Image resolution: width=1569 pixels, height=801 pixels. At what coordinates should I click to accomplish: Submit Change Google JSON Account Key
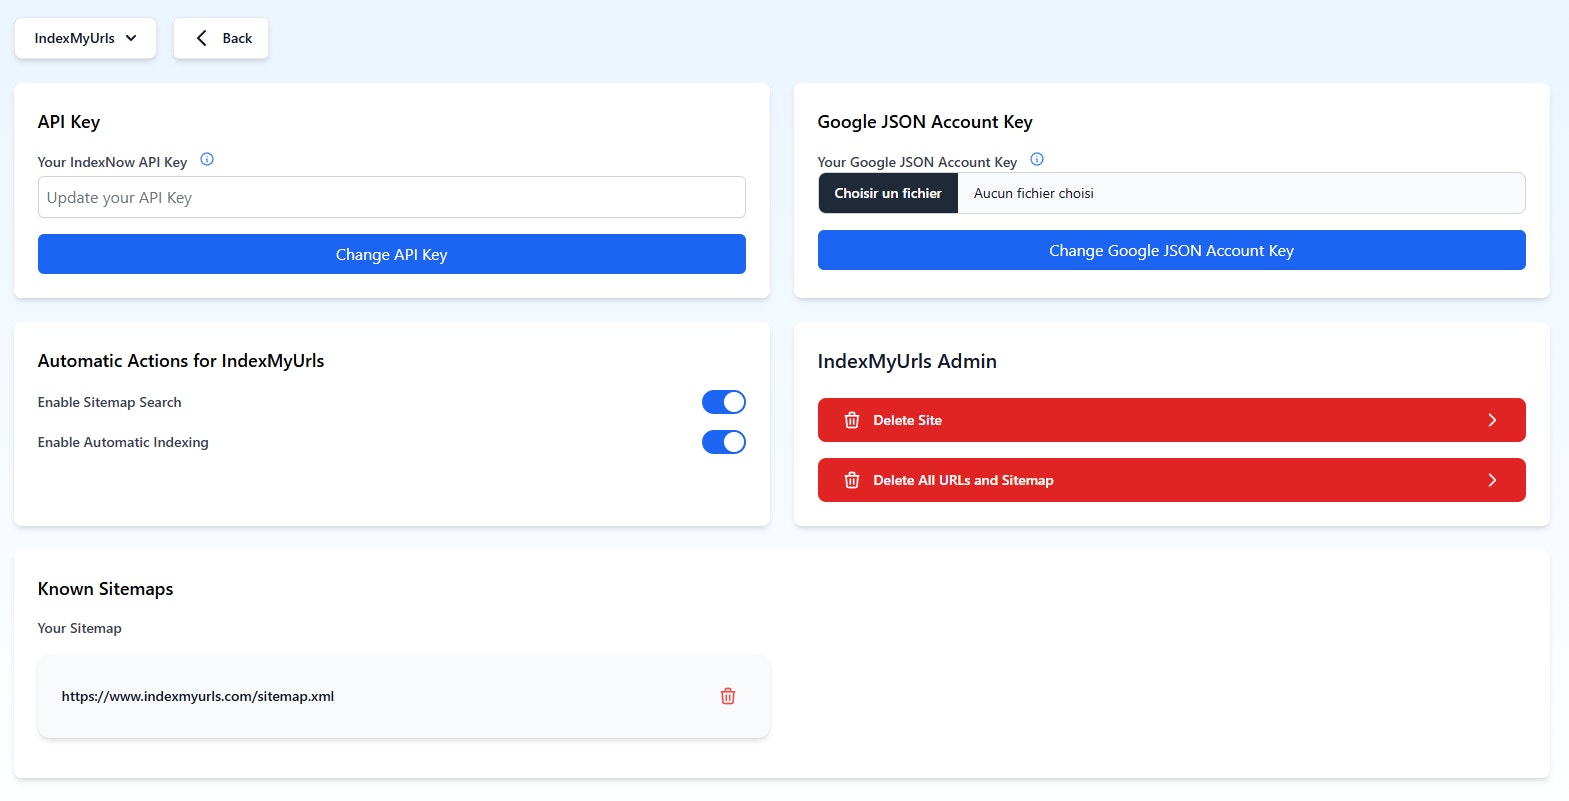[x=1172, y=250]
